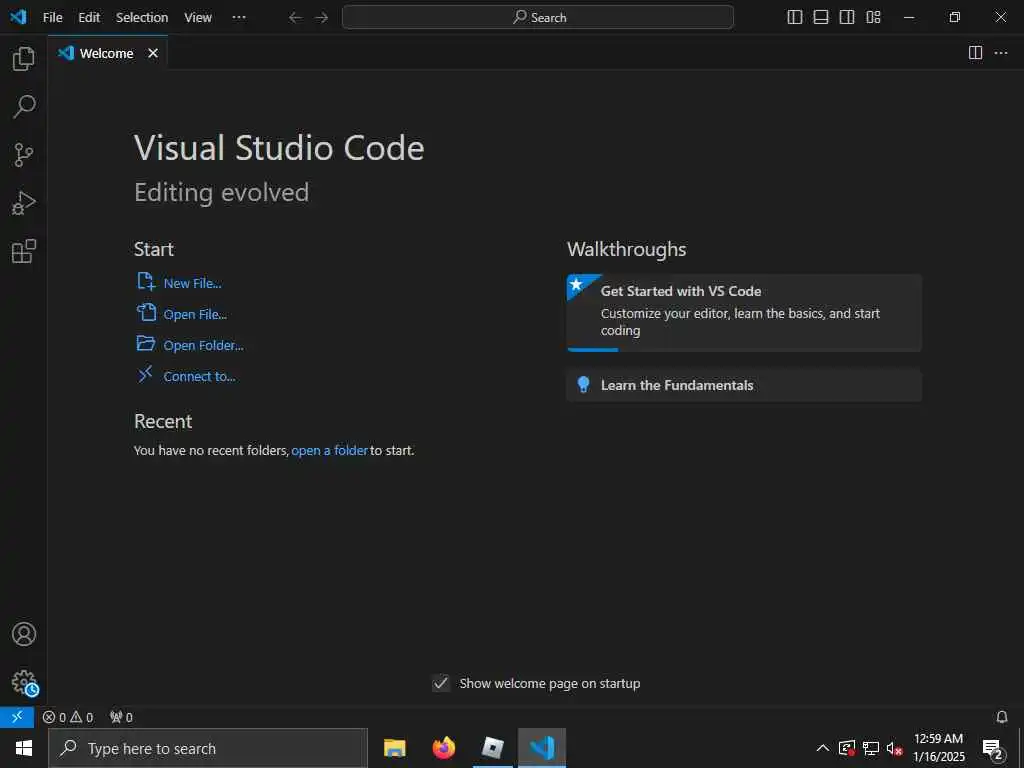Open the notifications bell
This screenshot has height=768, width=1024.
point(1002,717)
